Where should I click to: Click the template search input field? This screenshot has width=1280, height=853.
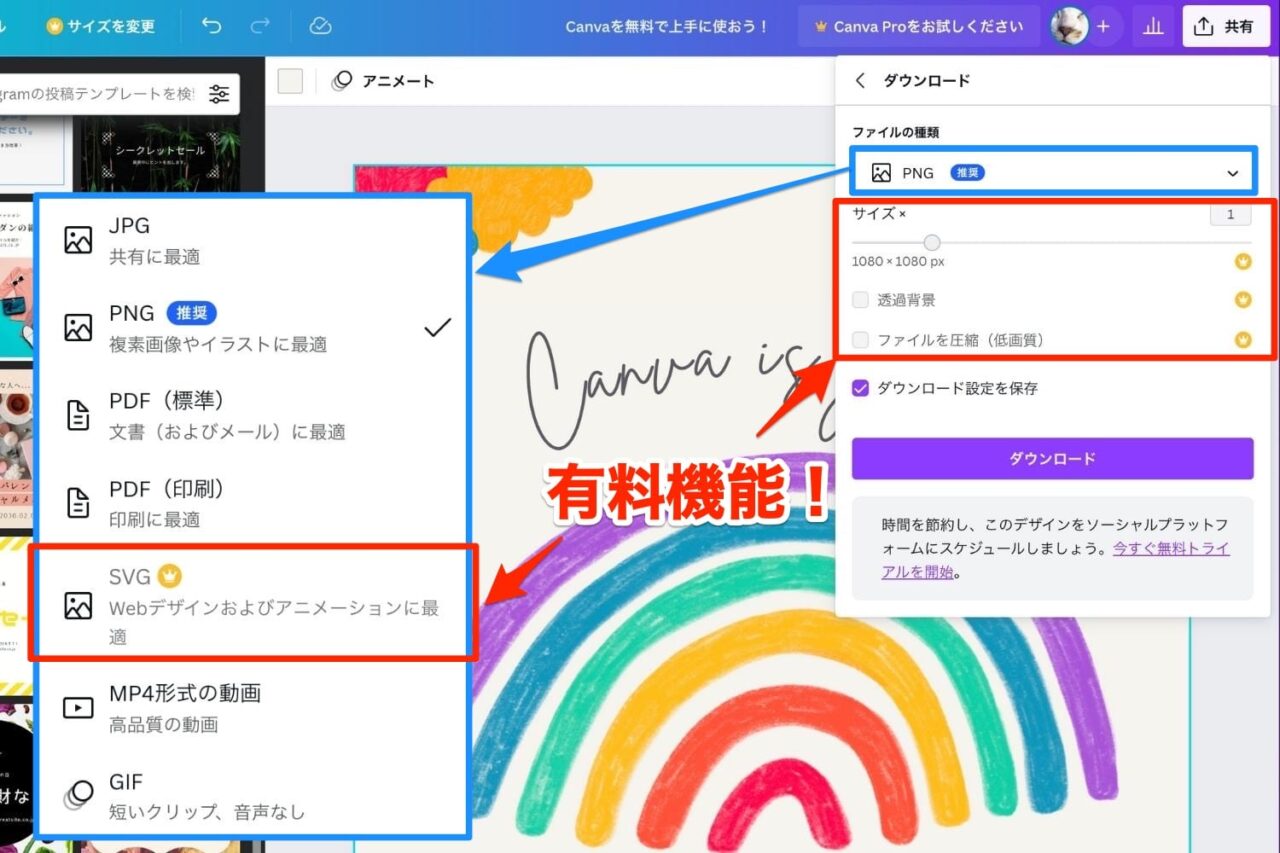click(x=100, y=94)
